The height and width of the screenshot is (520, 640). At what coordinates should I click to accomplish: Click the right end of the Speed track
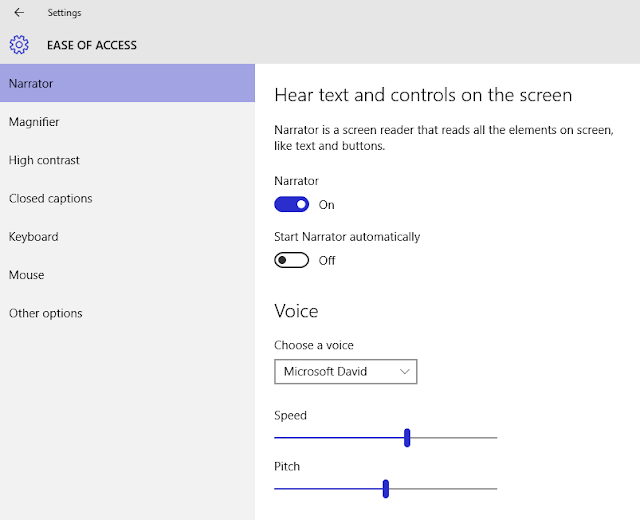[494, 437]
